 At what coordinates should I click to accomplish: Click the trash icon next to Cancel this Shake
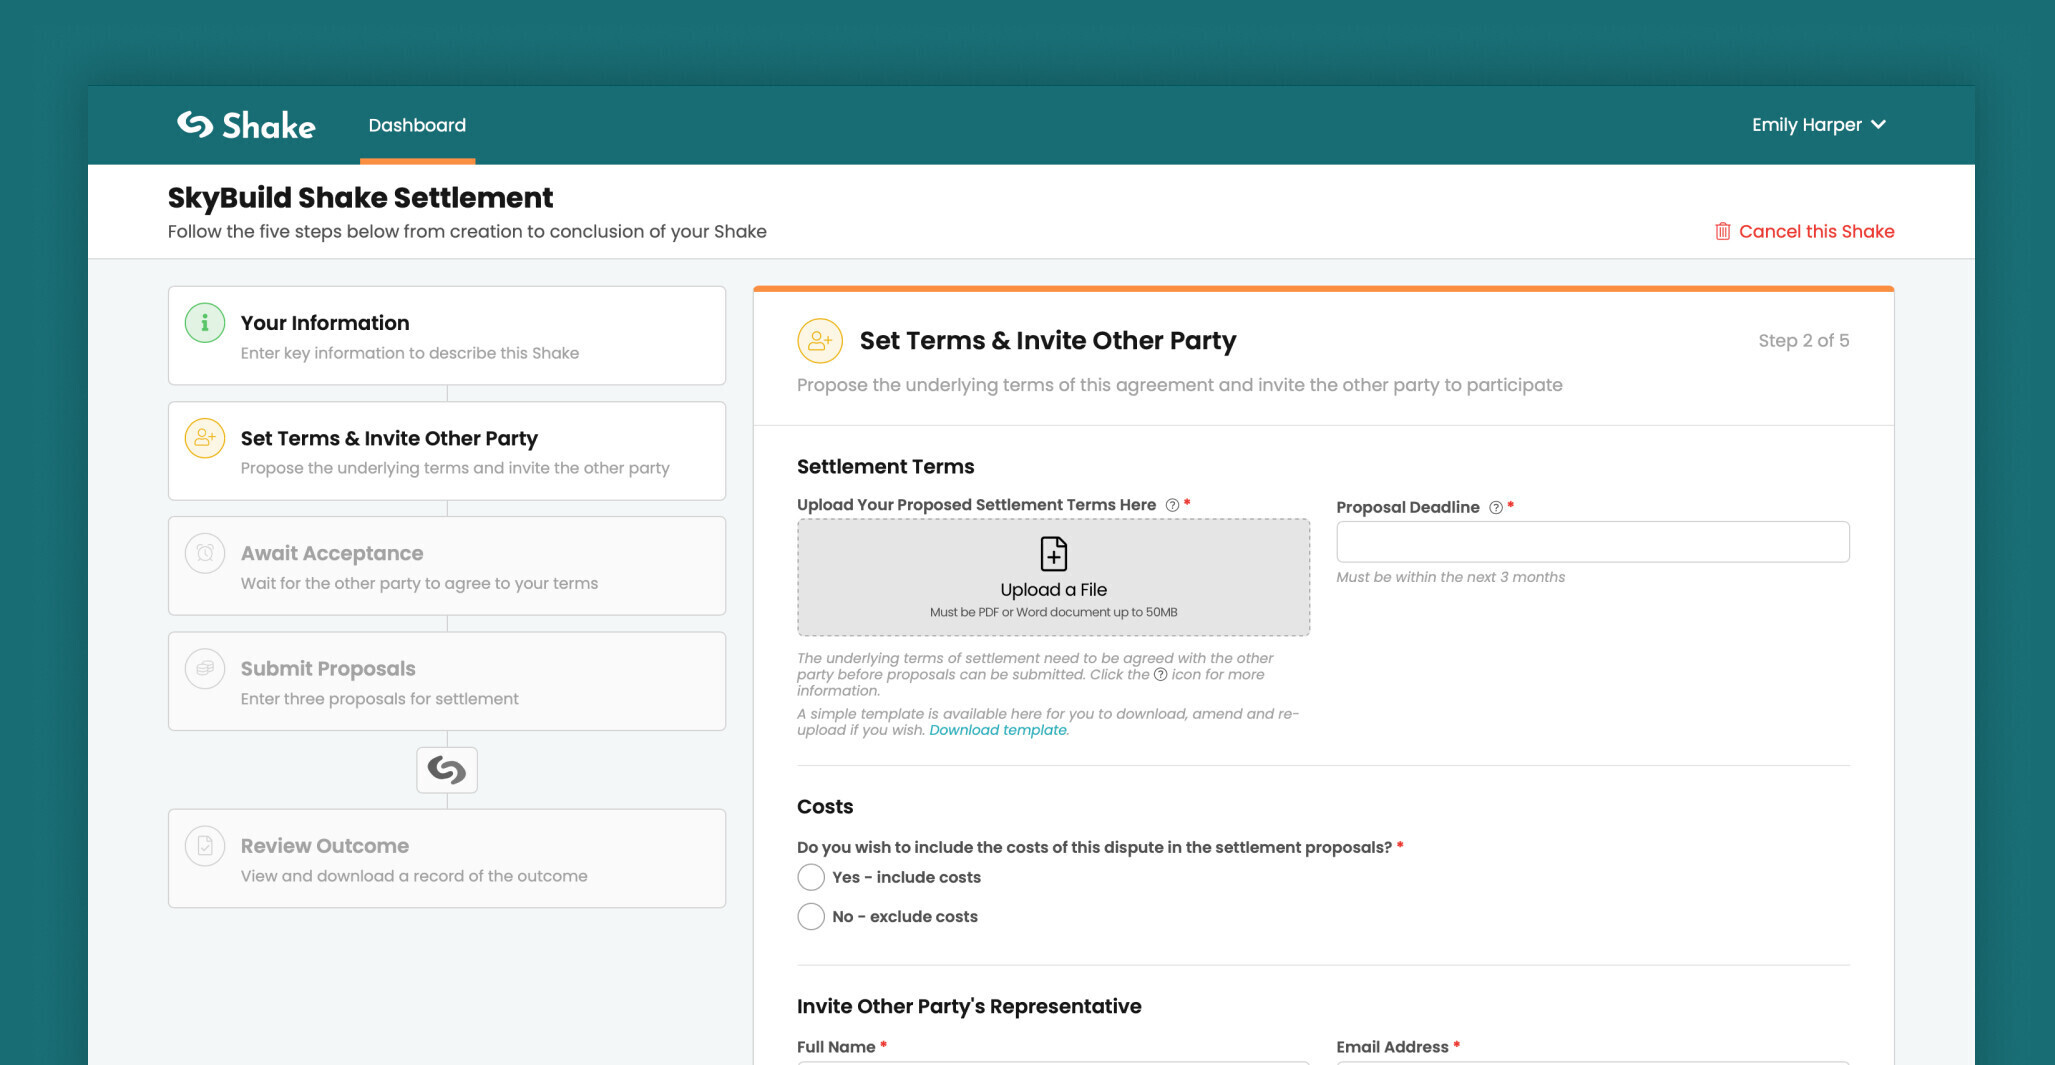1722,230
